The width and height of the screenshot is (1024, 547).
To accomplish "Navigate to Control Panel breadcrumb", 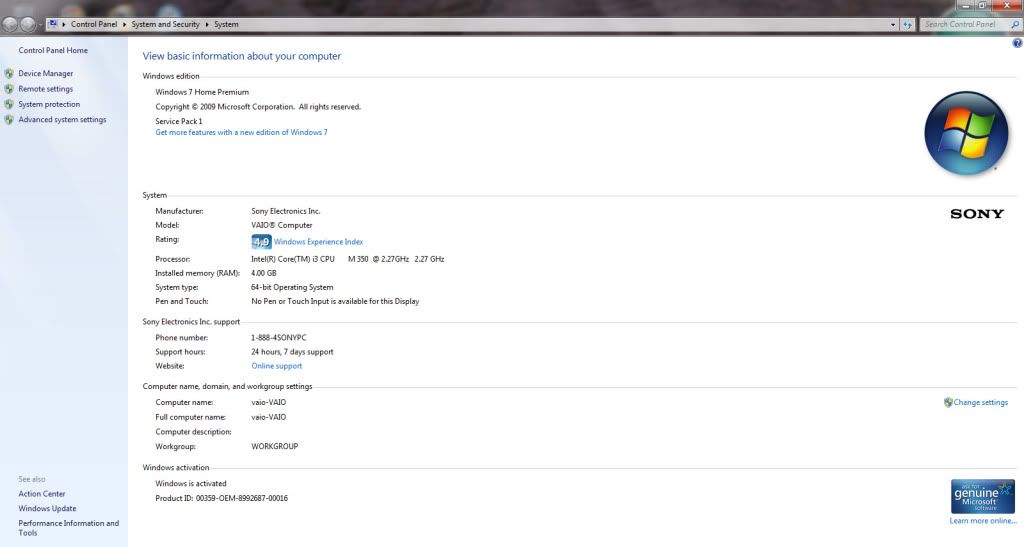I will (x=94, y=24).
